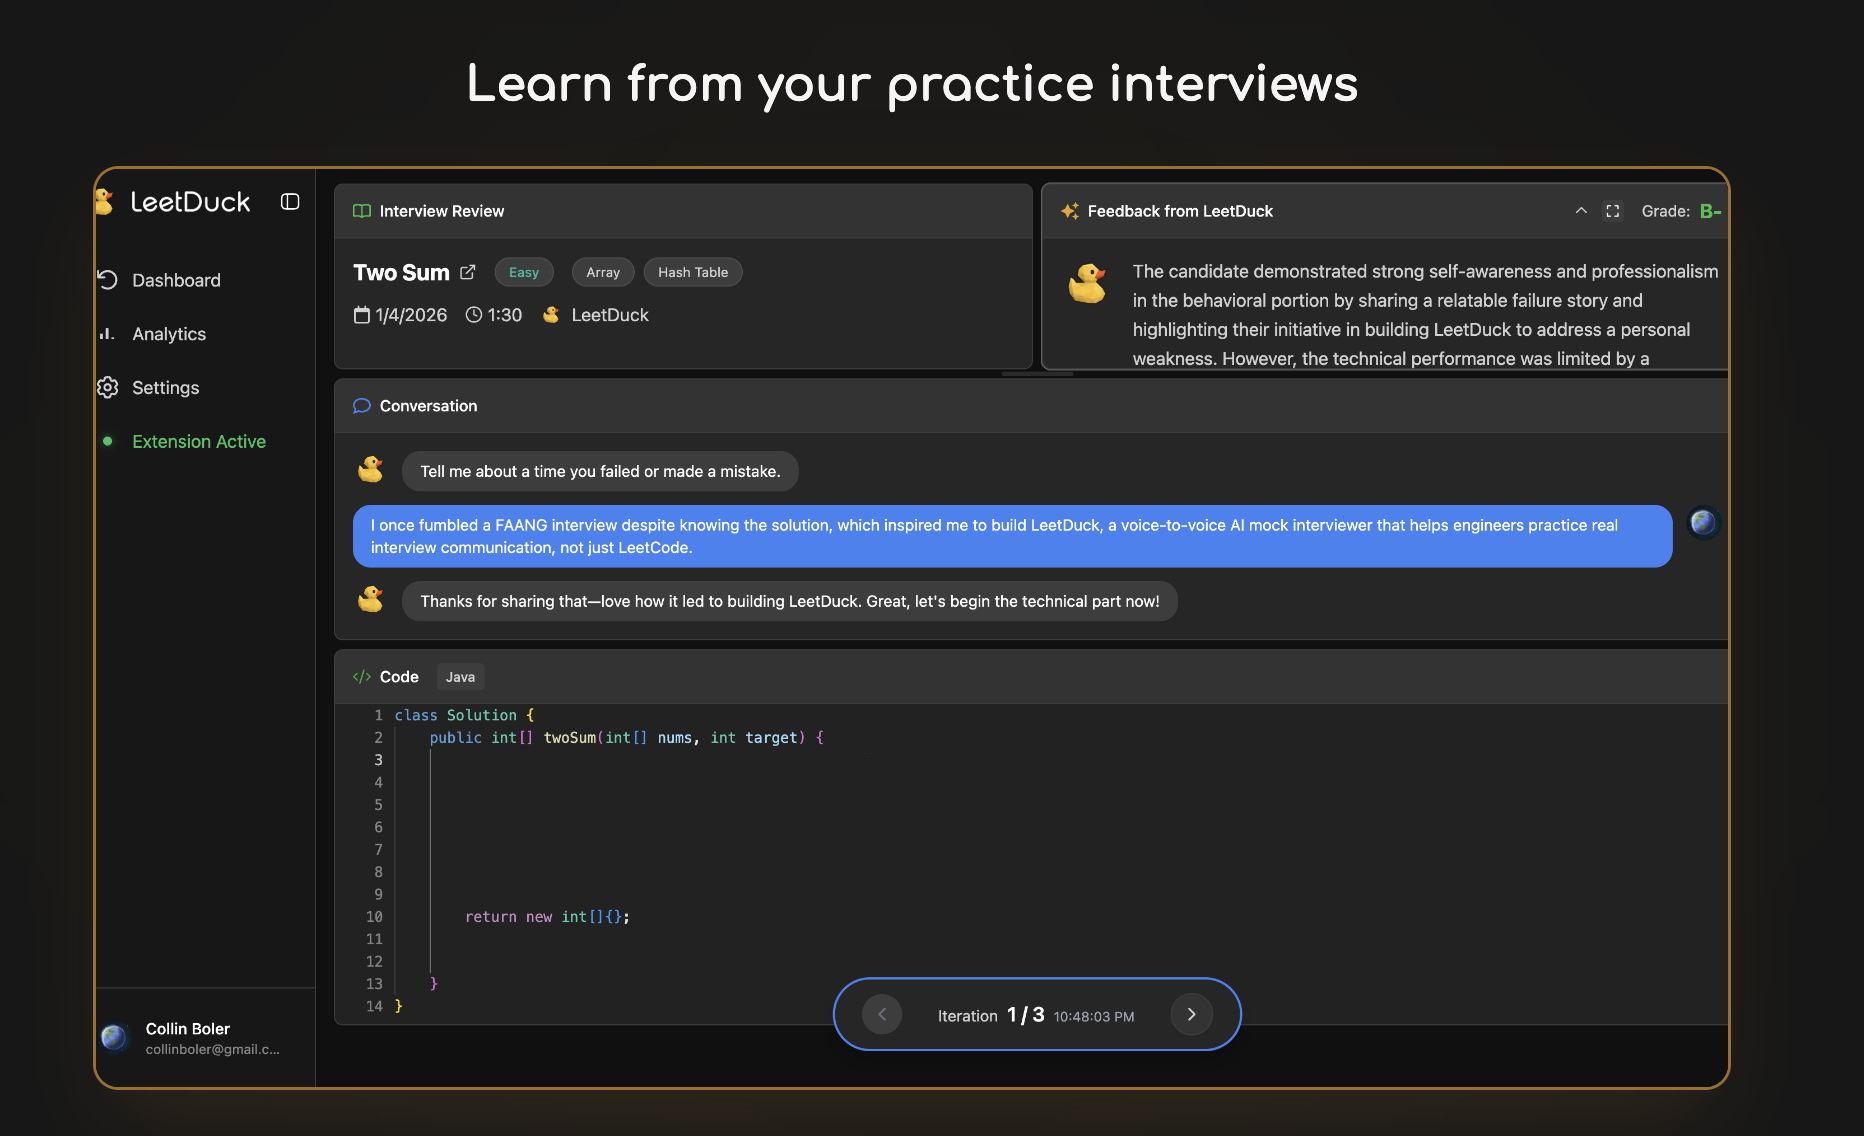Switch to the Java language tab

(460, 676)
